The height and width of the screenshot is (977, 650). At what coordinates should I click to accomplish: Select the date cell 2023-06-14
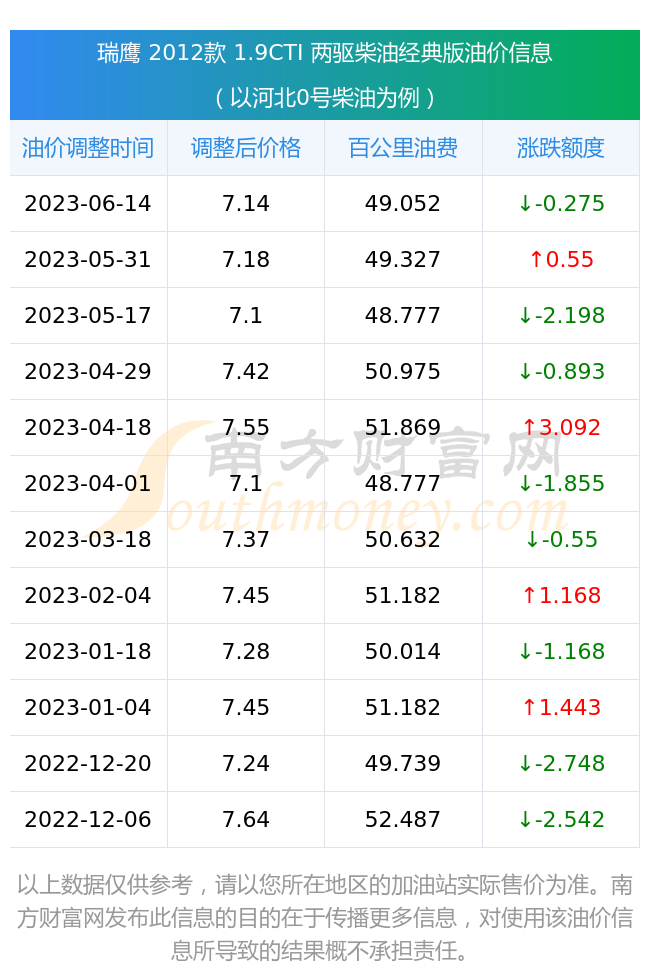coord(88,204)
